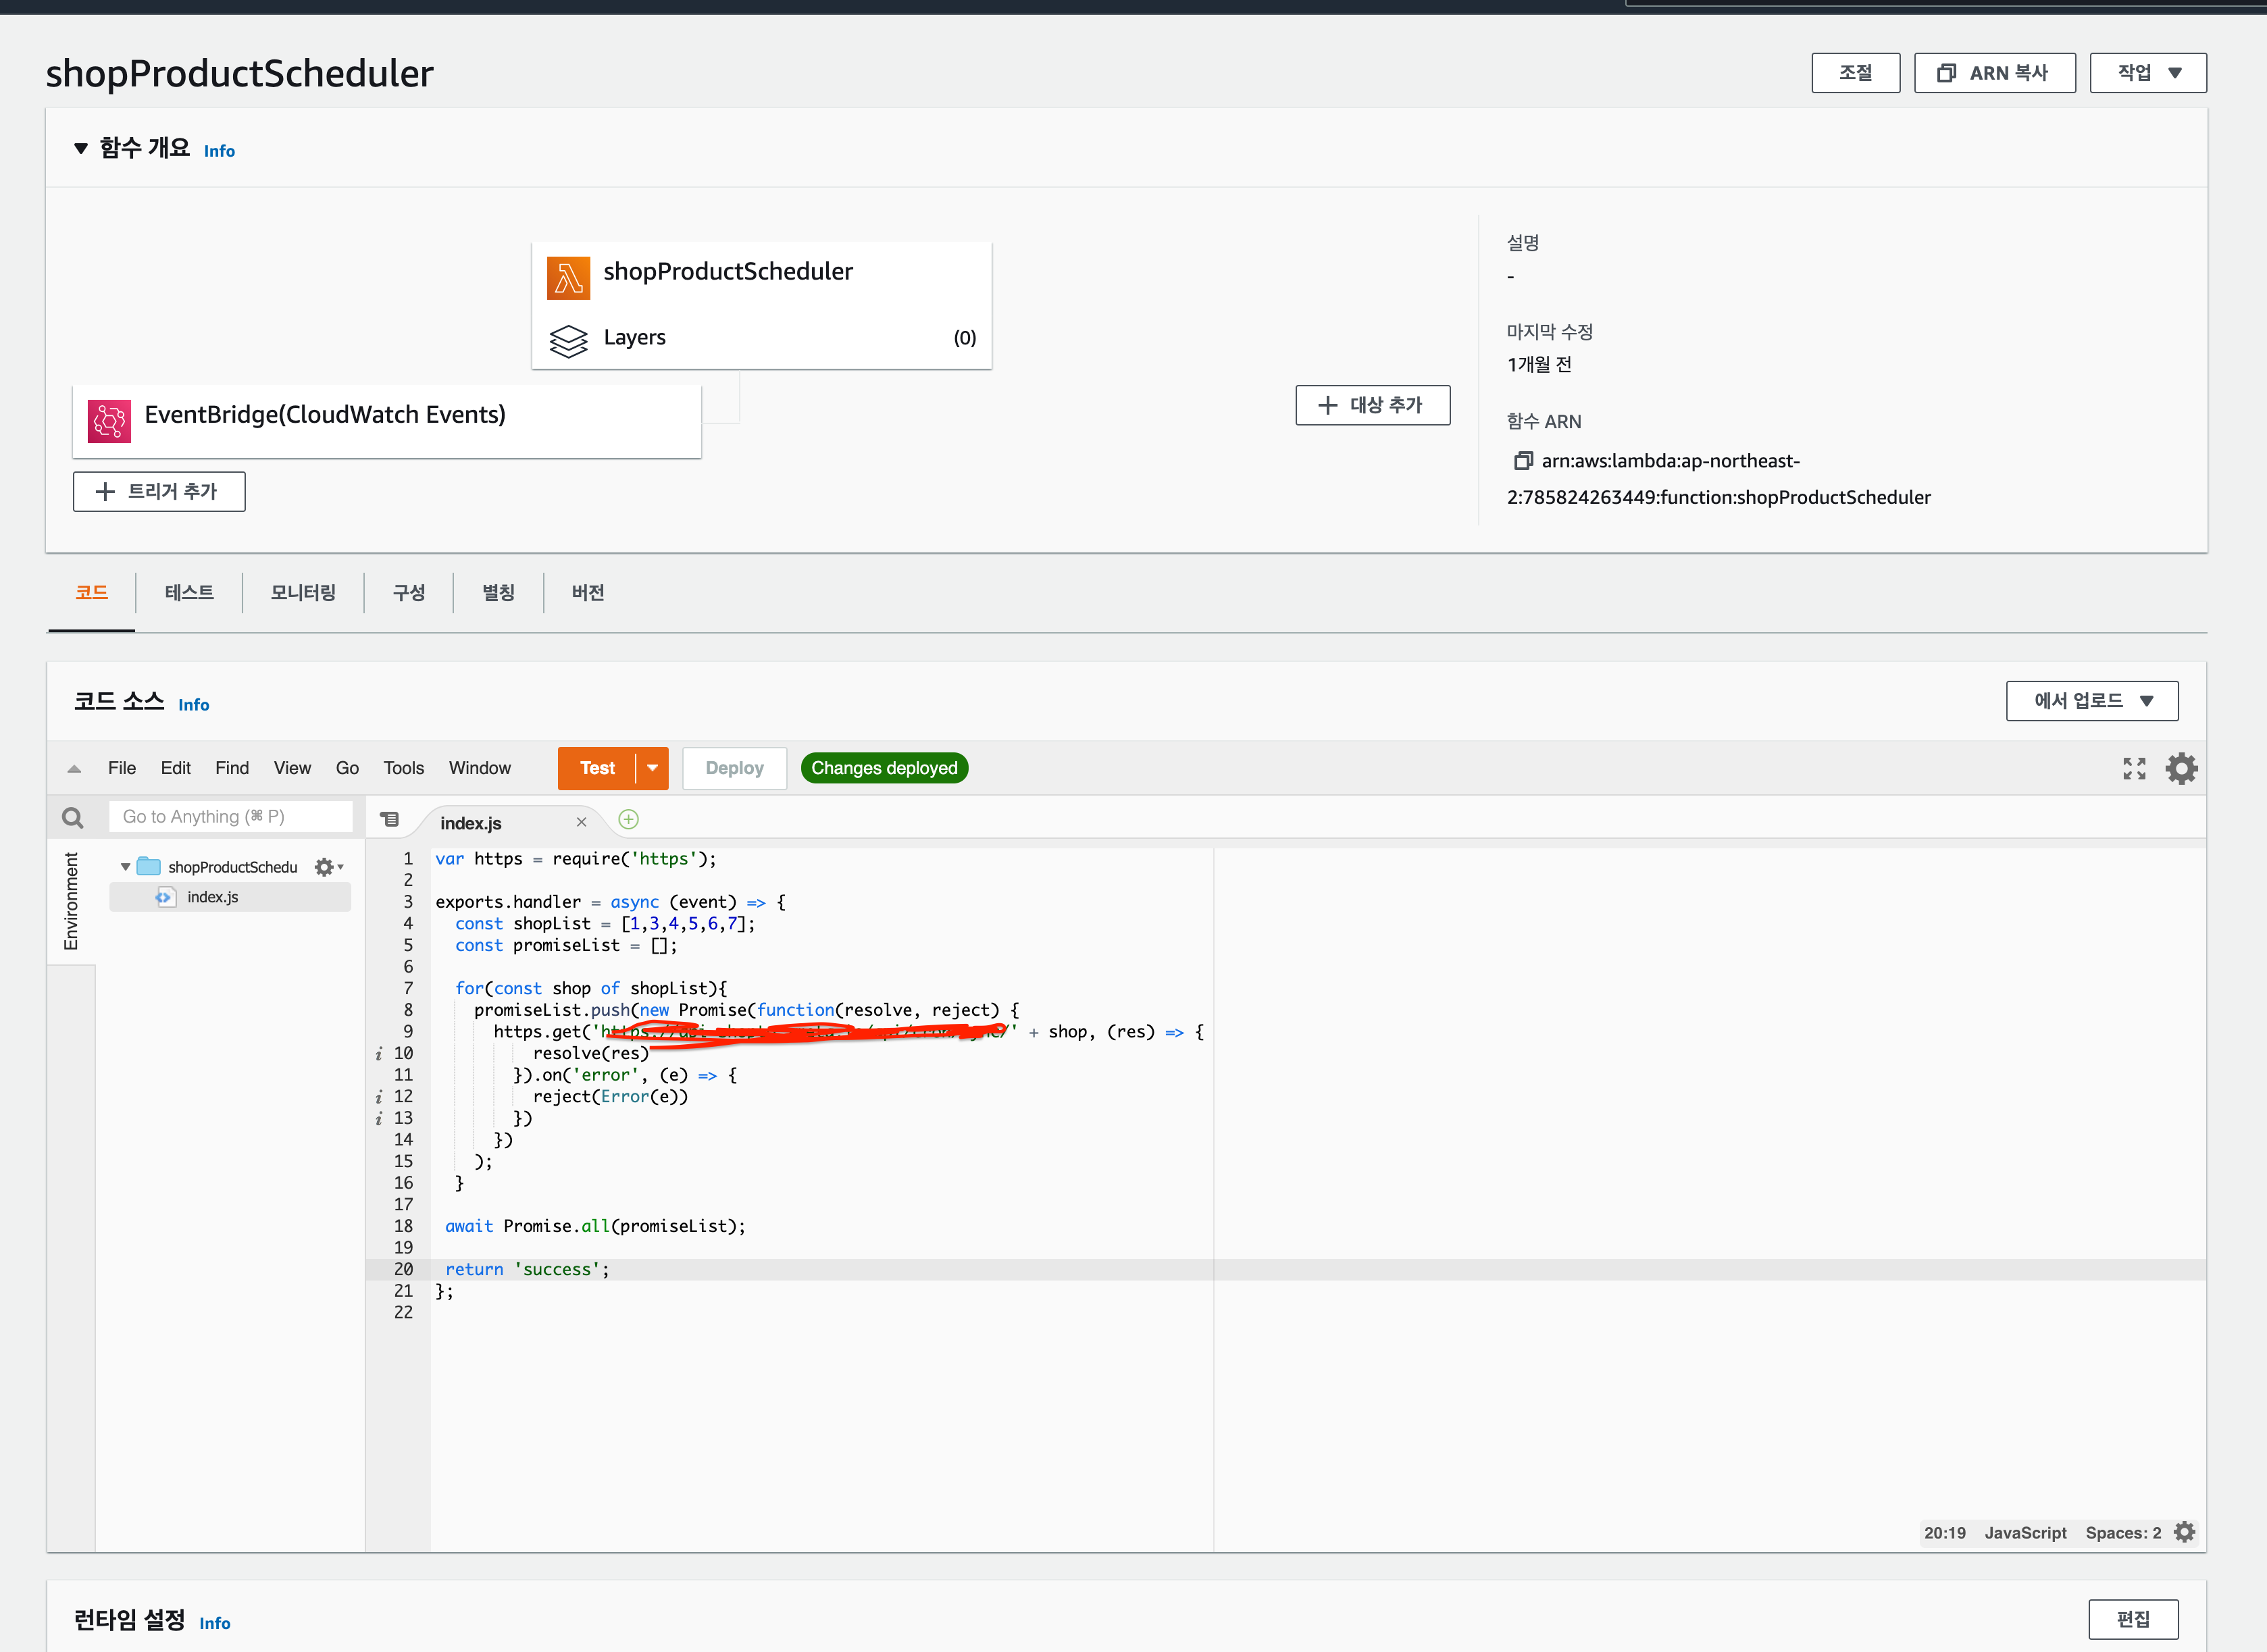The height and width of the screenshot is (1652, 2267).
Task: Click the Layers (0) row
Action: click(x=762, y=338)
